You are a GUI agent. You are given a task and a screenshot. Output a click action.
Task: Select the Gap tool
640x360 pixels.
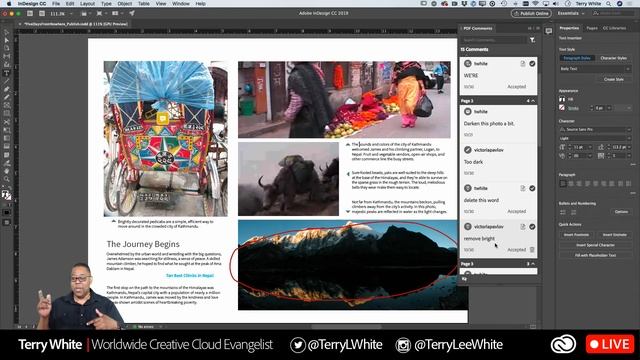click(x=7, y=56)
